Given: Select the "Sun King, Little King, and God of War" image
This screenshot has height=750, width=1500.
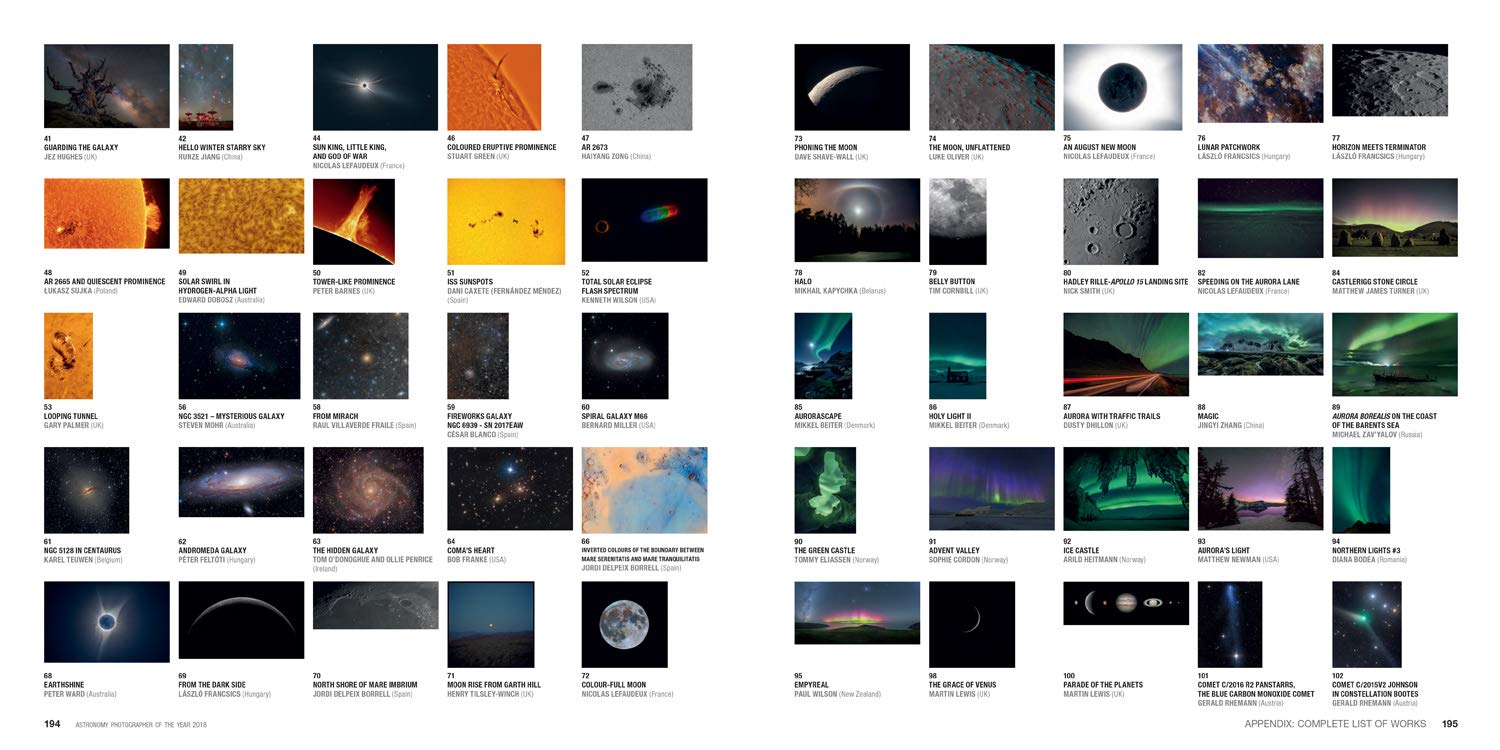Looking at the screenshot, I should 375,85.
